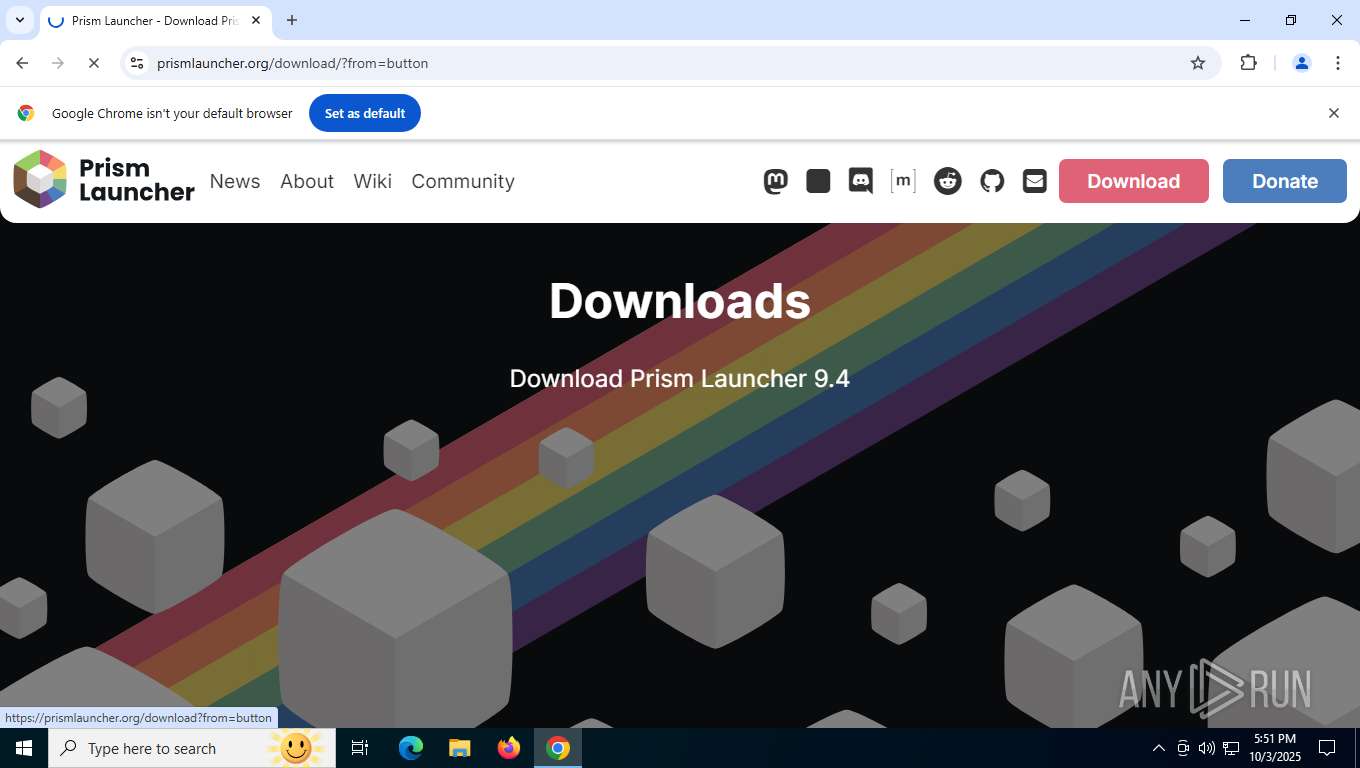Show hidden system tray icons
This screenshot has width=1360, height=768.
click(1159, 748)
